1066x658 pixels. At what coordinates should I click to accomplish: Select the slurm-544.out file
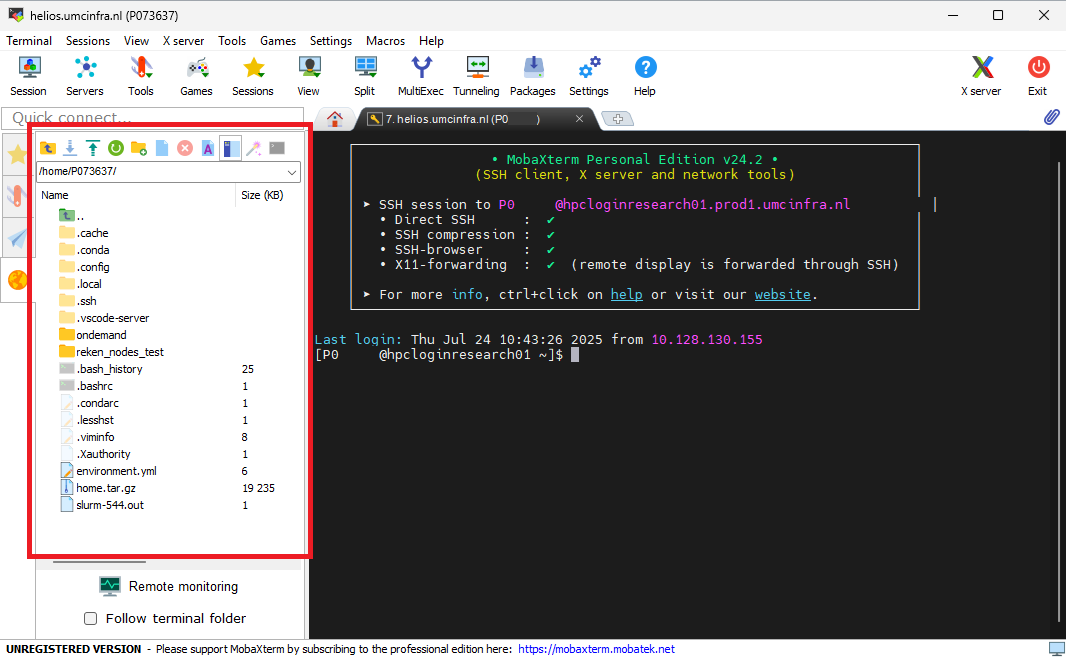102,505
